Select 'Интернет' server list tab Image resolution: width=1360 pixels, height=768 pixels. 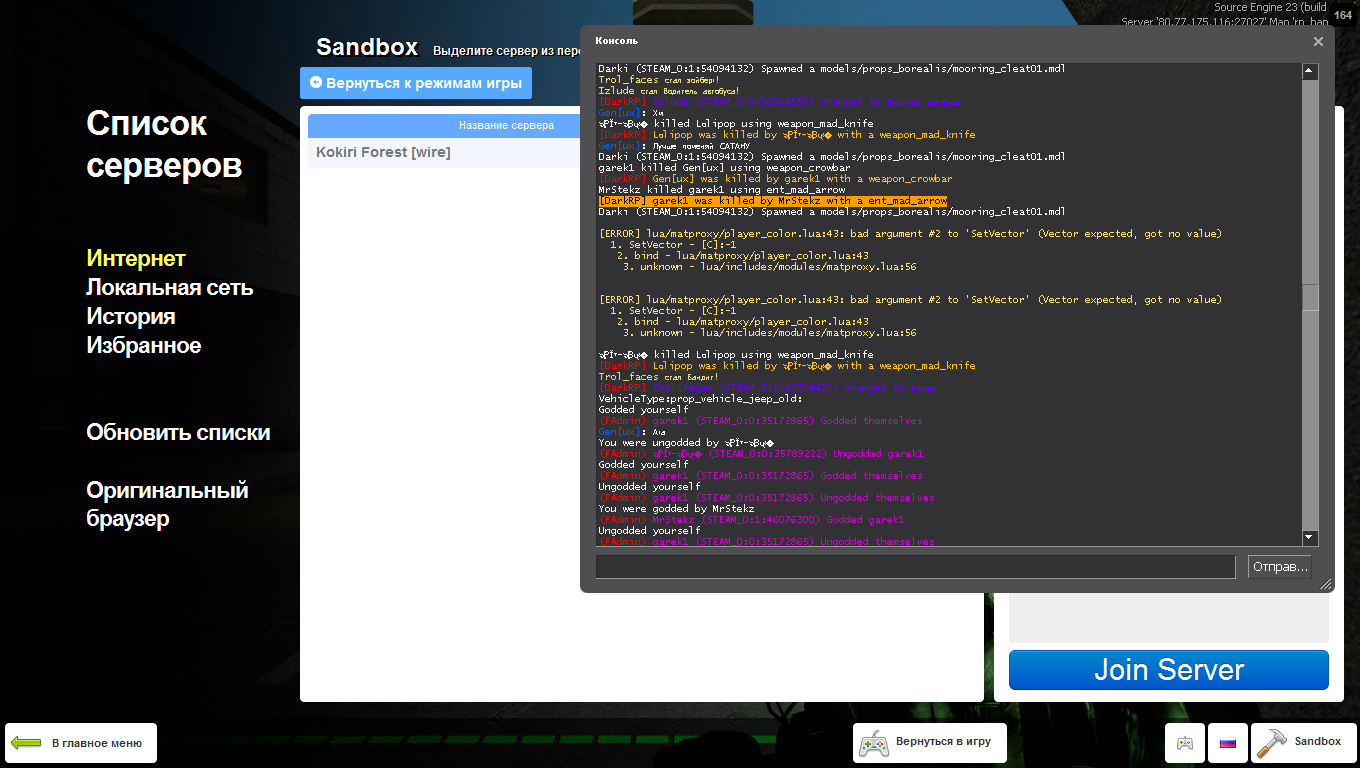[x=136, y=258]
